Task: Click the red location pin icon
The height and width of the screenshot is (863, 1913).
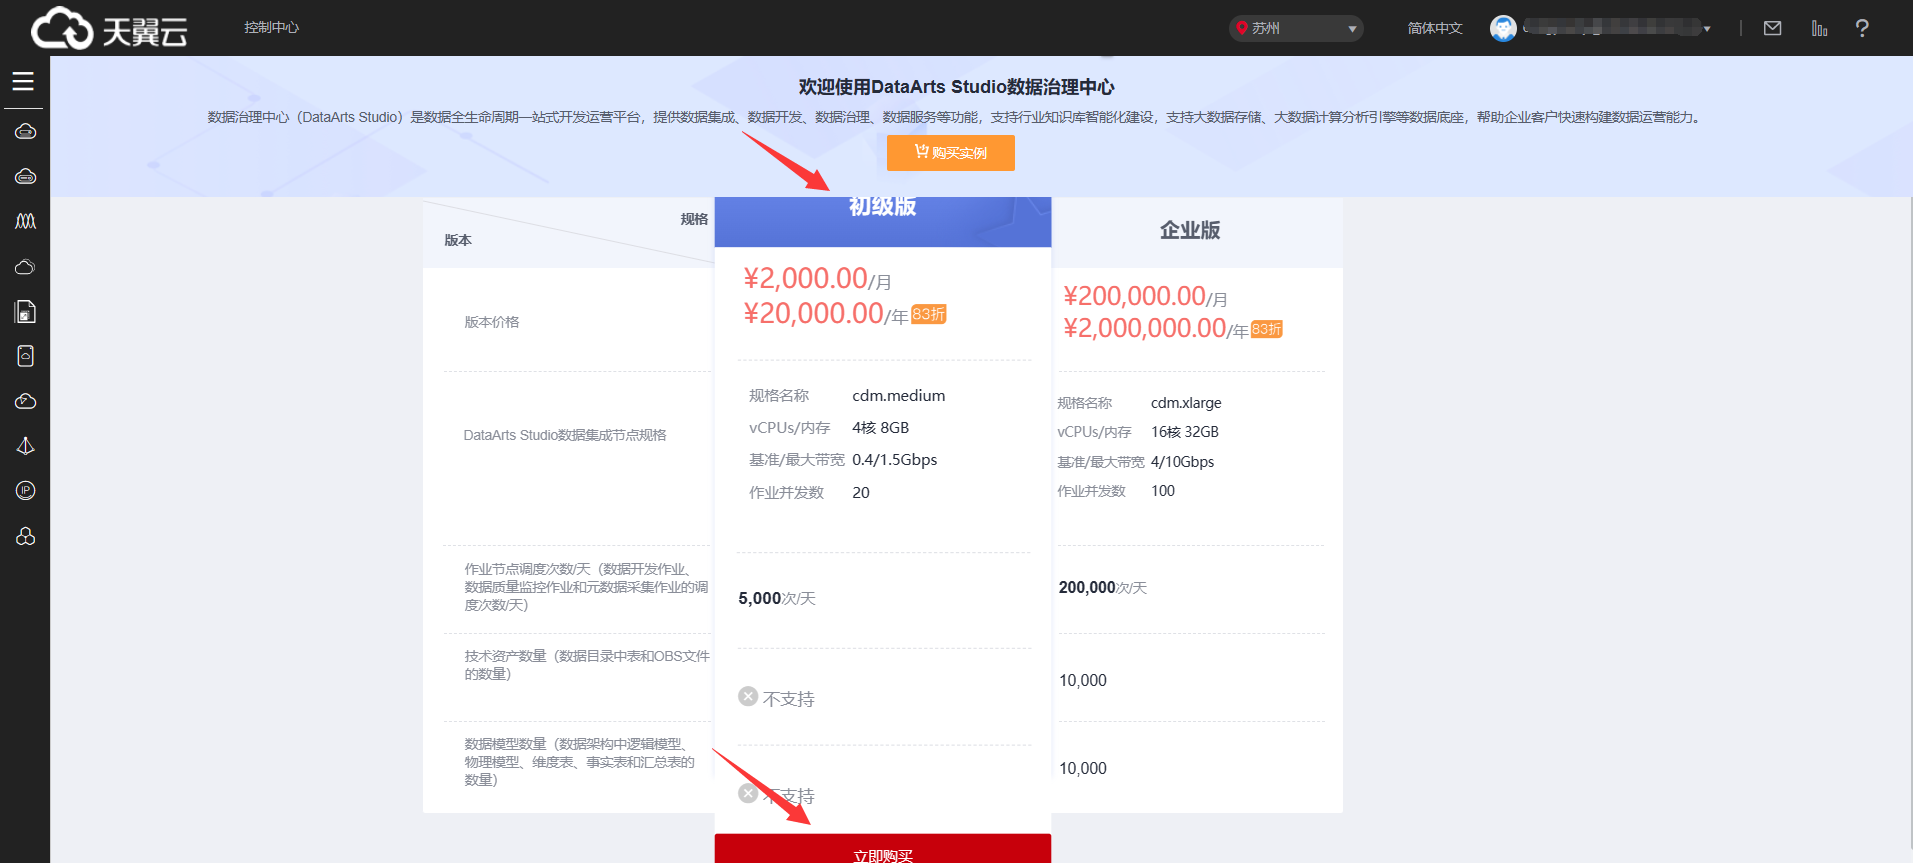Action: coord(1242,28)
